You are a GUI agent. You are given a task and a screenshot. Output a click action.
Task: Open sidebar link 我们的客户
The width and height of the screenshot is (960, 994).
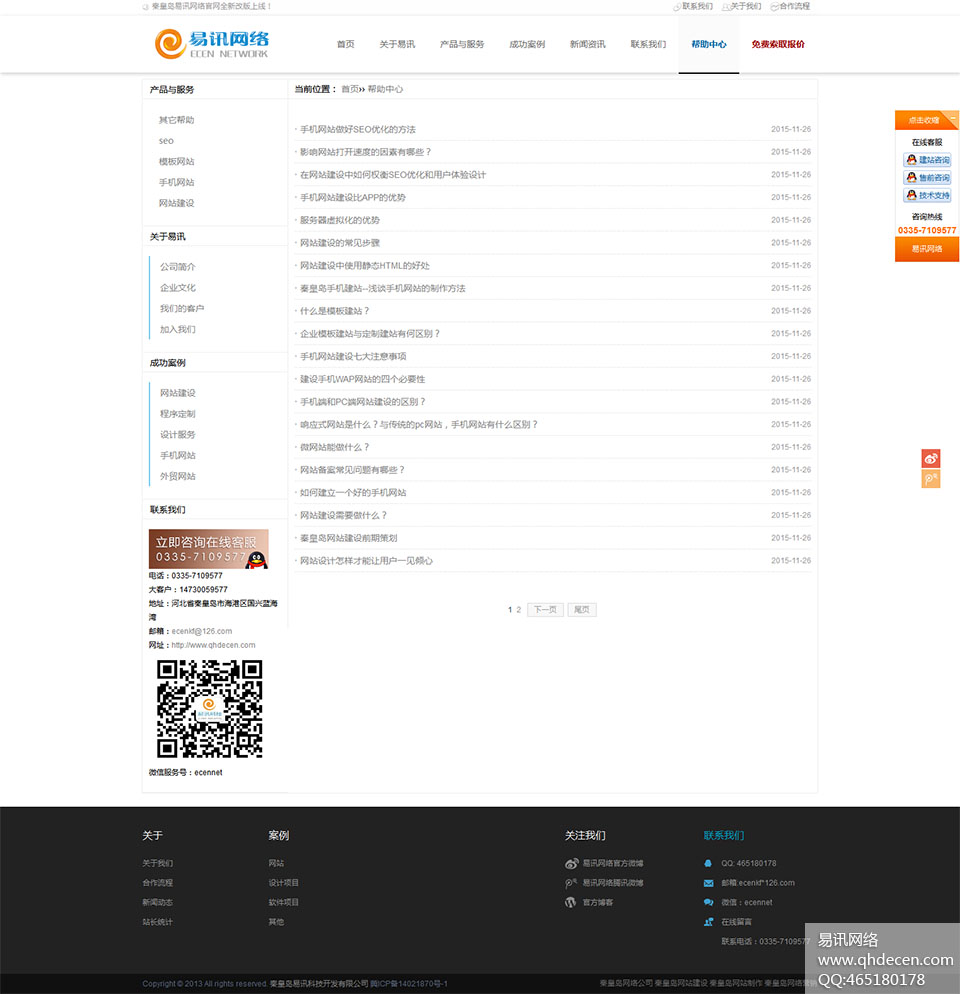point(182,309)
